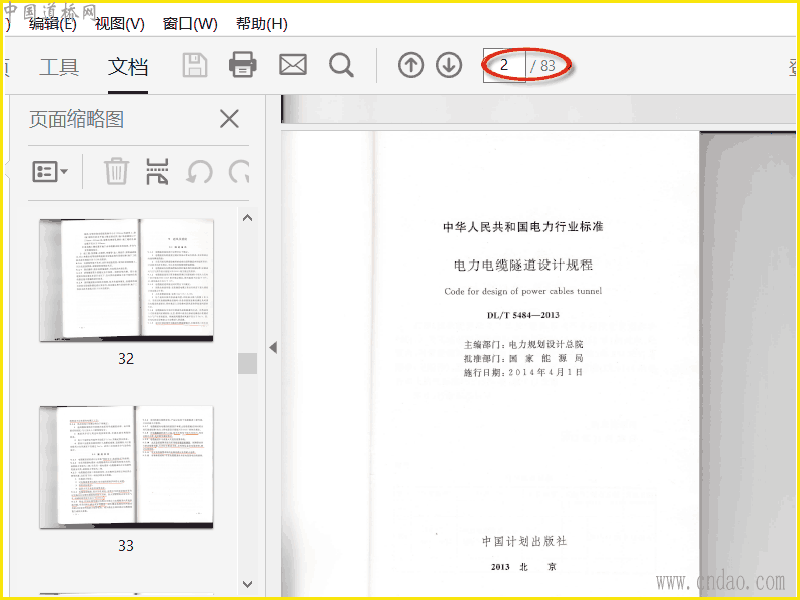Click line 施行日期：2014年4月1日
800x600 pixels.
click(523, 372)
